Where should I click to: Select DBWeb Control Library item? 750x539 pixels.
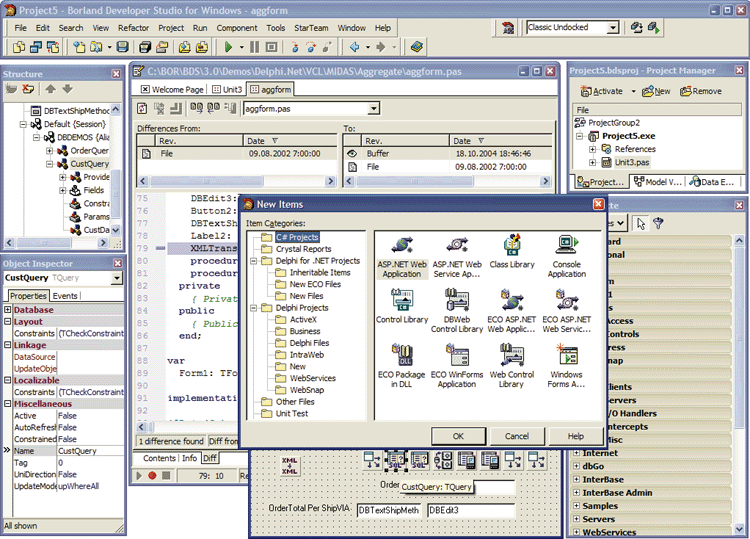[x=457, y=312]
